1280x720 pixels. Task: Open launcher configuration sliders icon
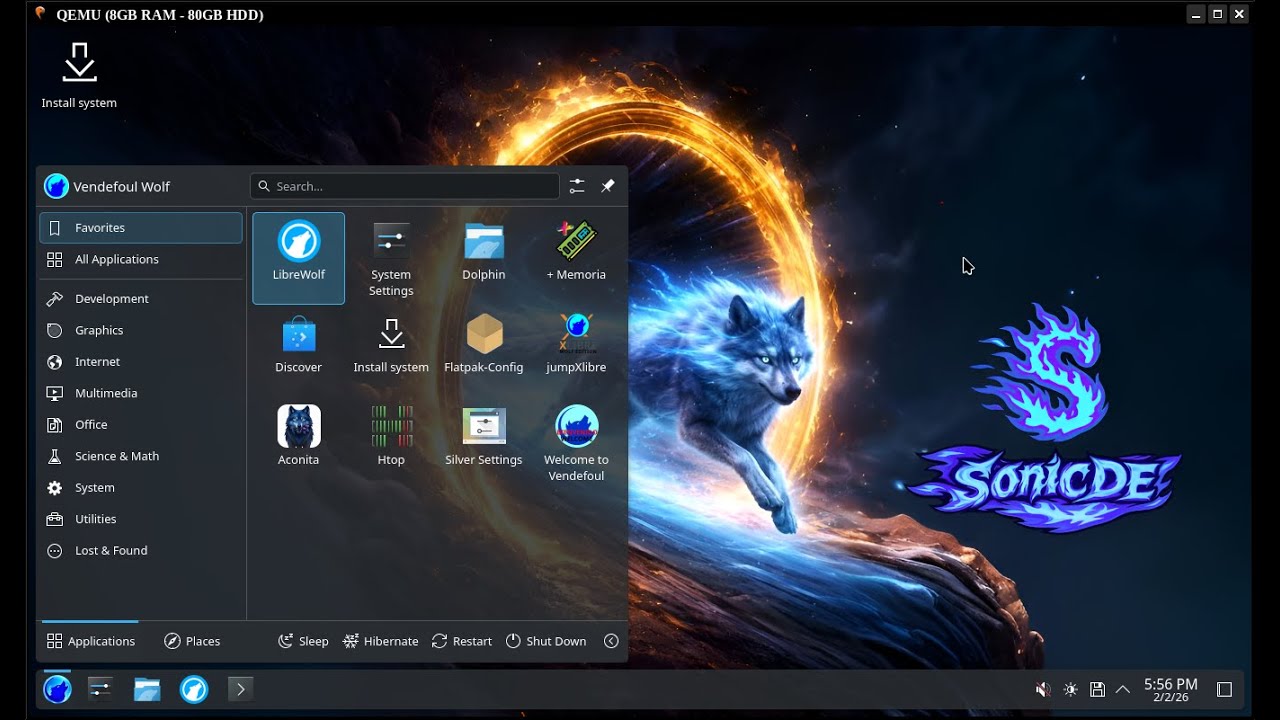577,186
